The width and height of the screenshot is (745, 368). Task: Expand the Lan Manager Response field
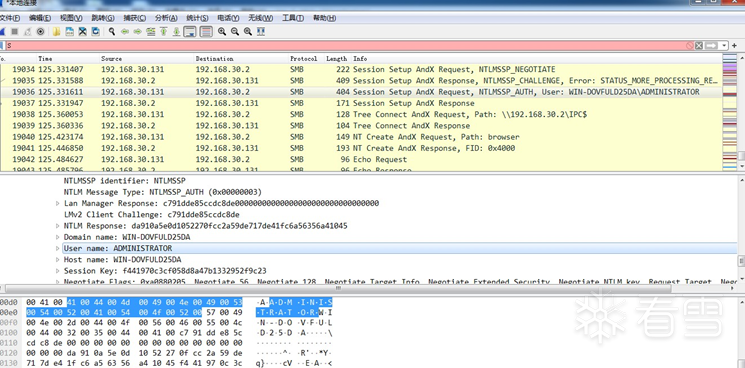click(x=58, y=203)
